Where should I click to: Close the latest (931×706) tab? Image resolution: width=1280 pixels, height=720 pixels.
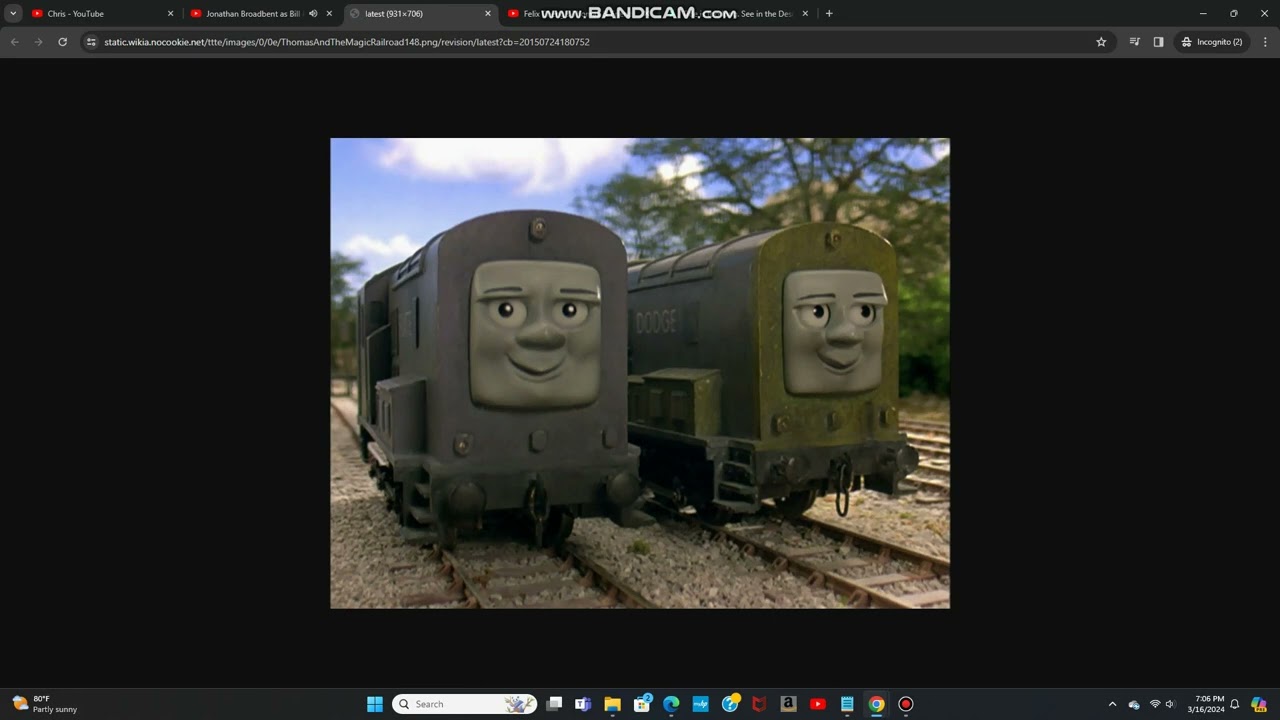(488, 14)
